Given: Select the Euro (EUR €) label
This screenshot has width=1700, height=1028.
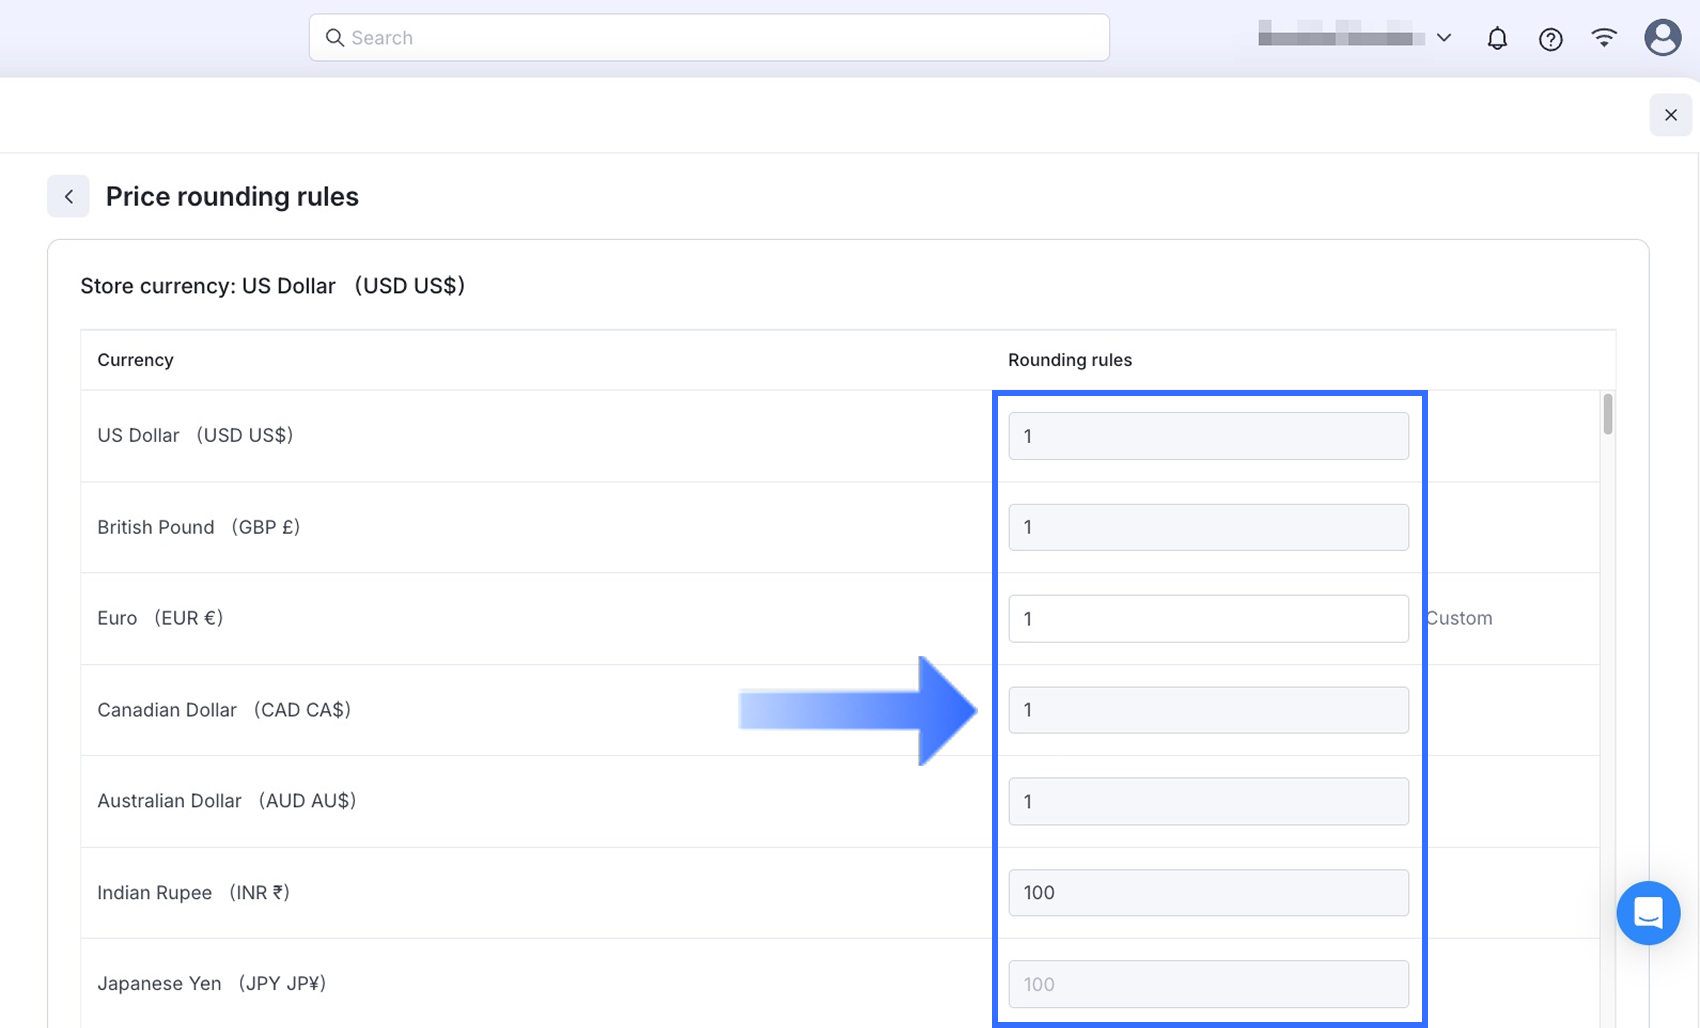Looking at the screenshot, I should point(160,618).
